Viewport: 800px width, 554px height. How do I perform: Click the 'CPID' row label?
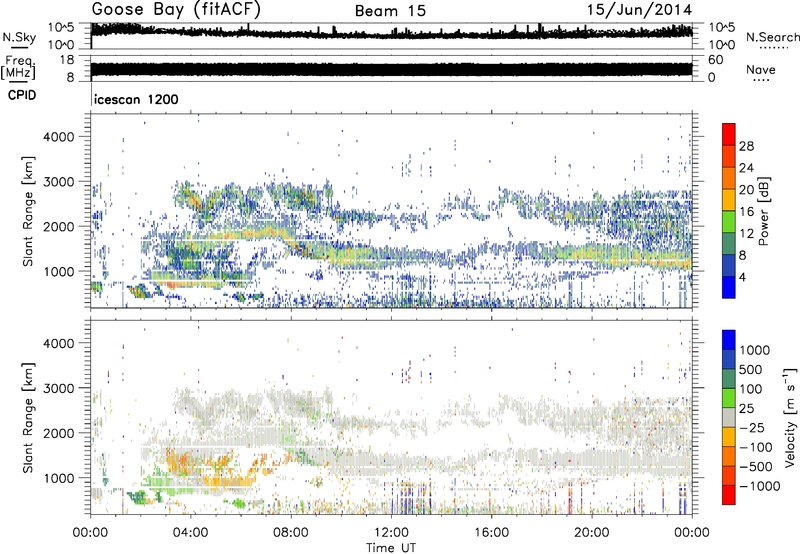22,95
